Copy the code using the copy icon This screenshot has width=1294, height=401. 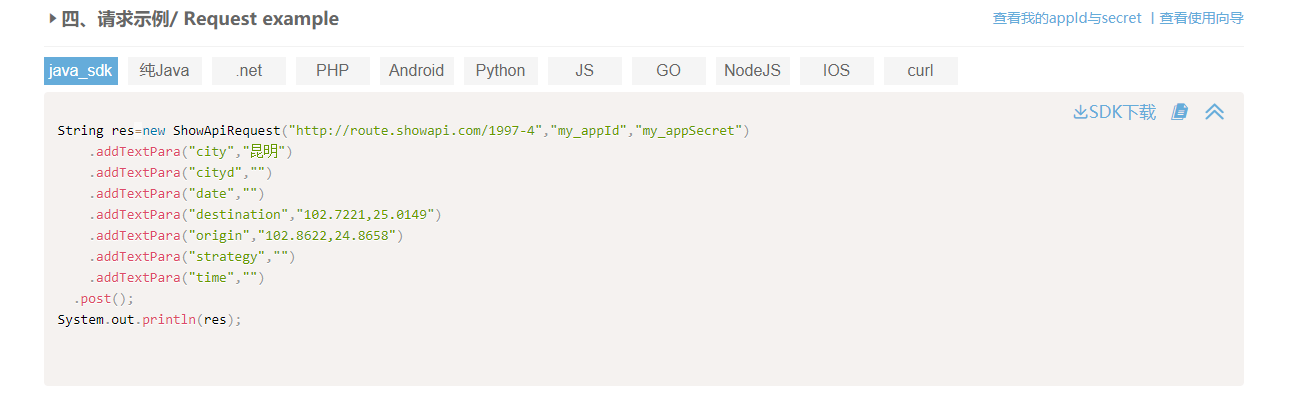click(1180, 112)
